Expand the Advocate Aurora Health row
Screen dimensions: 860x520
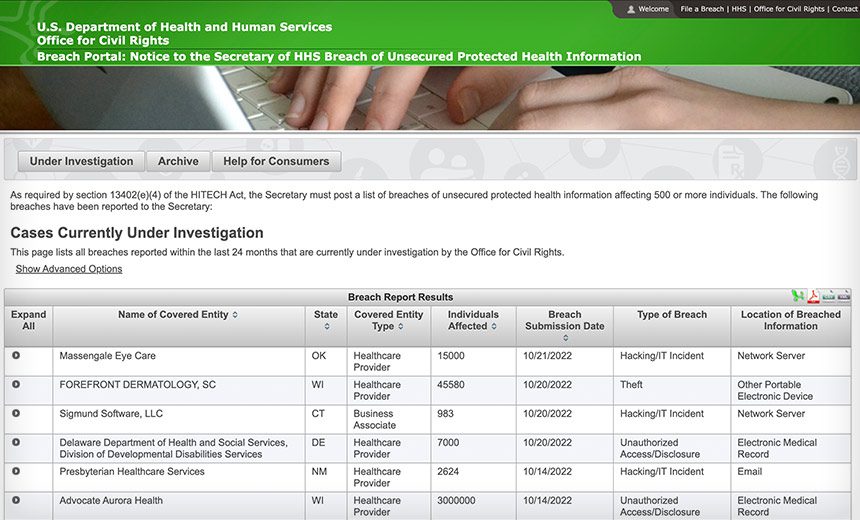coord(16,500)
